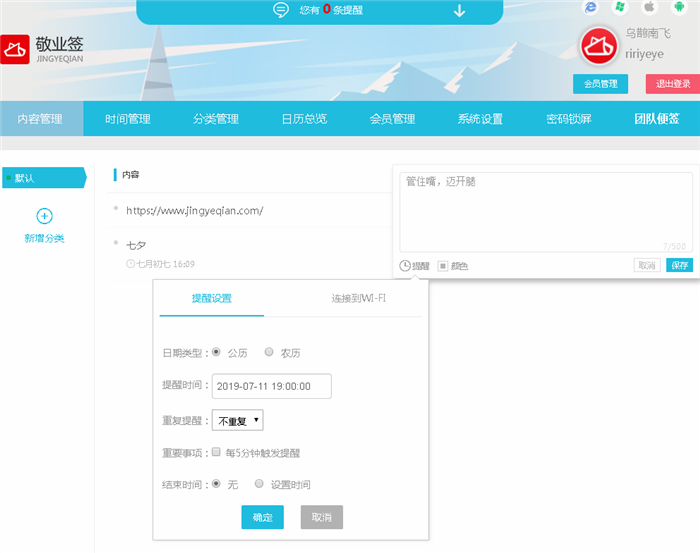This screenshot has height=553, width=700.
Task: Click the 内容 column header
Action: pyautogui.click(x=130, y=175)
